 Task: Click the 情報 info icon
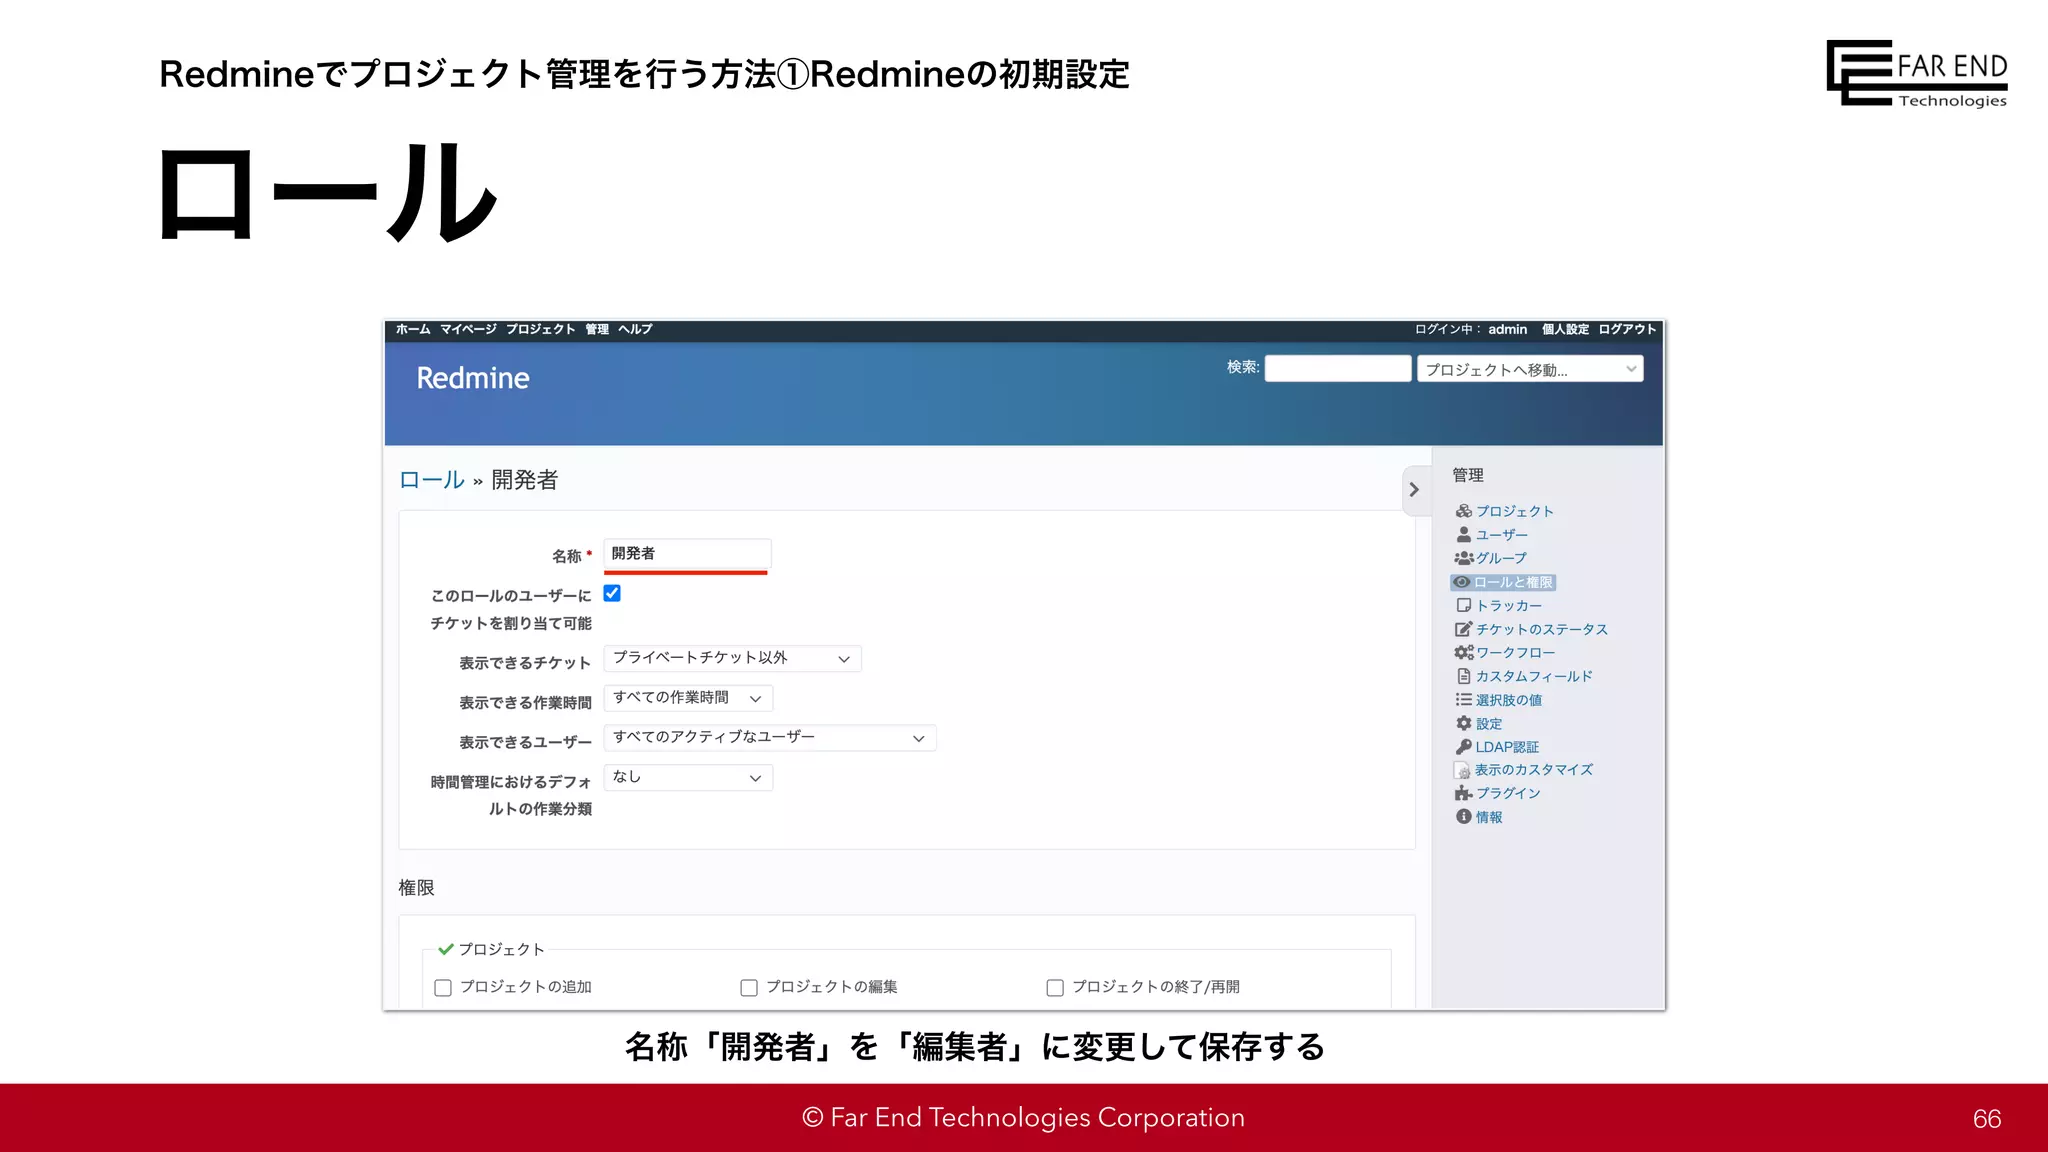coord(1463,817)
